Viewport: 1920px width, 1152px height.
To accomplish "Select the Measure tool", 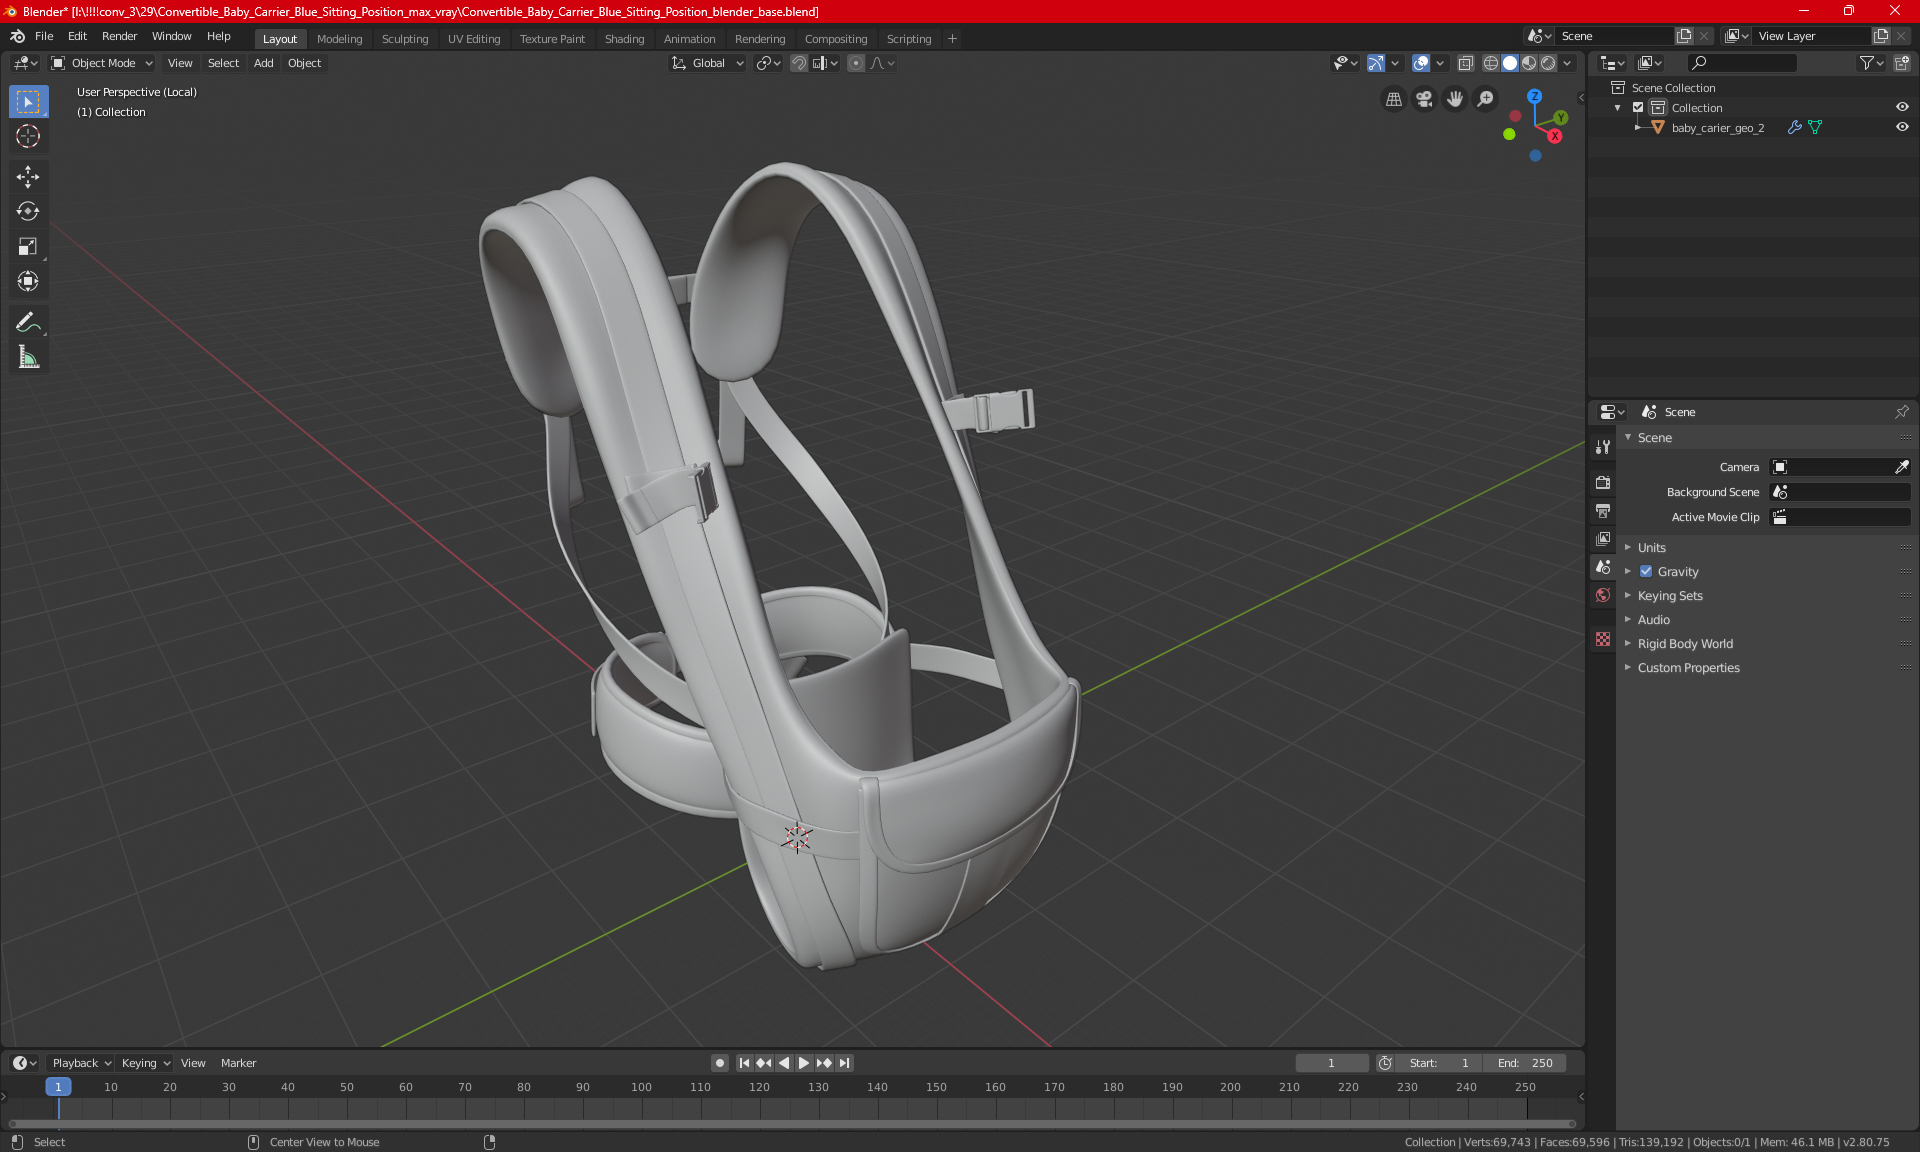I will (28, 357).
